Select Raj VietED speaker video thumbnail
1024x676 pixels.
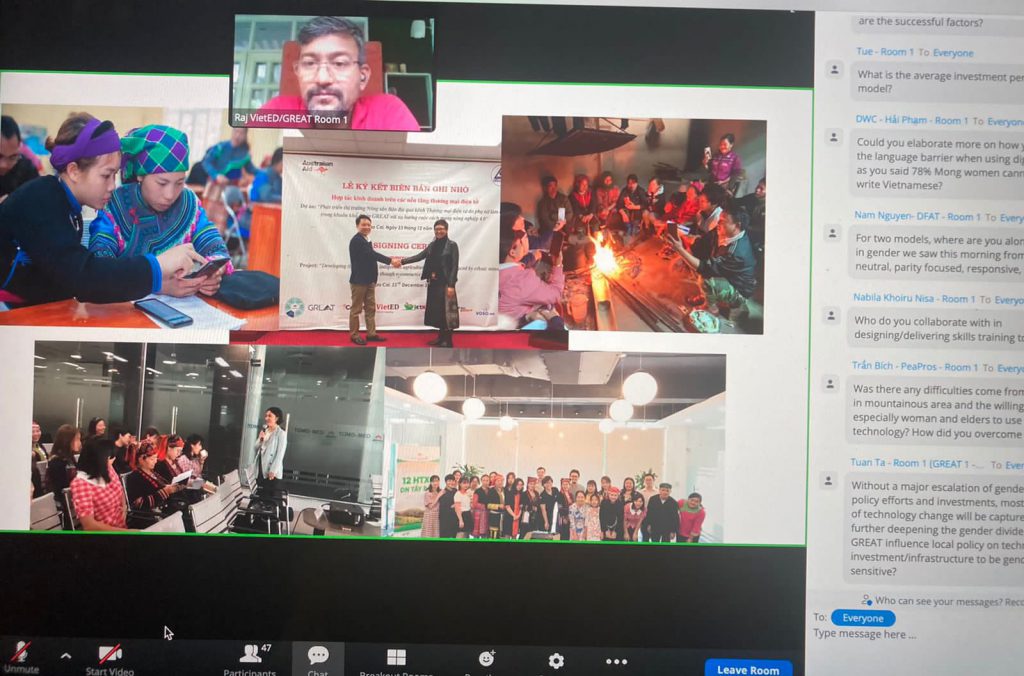click(332, 73)
